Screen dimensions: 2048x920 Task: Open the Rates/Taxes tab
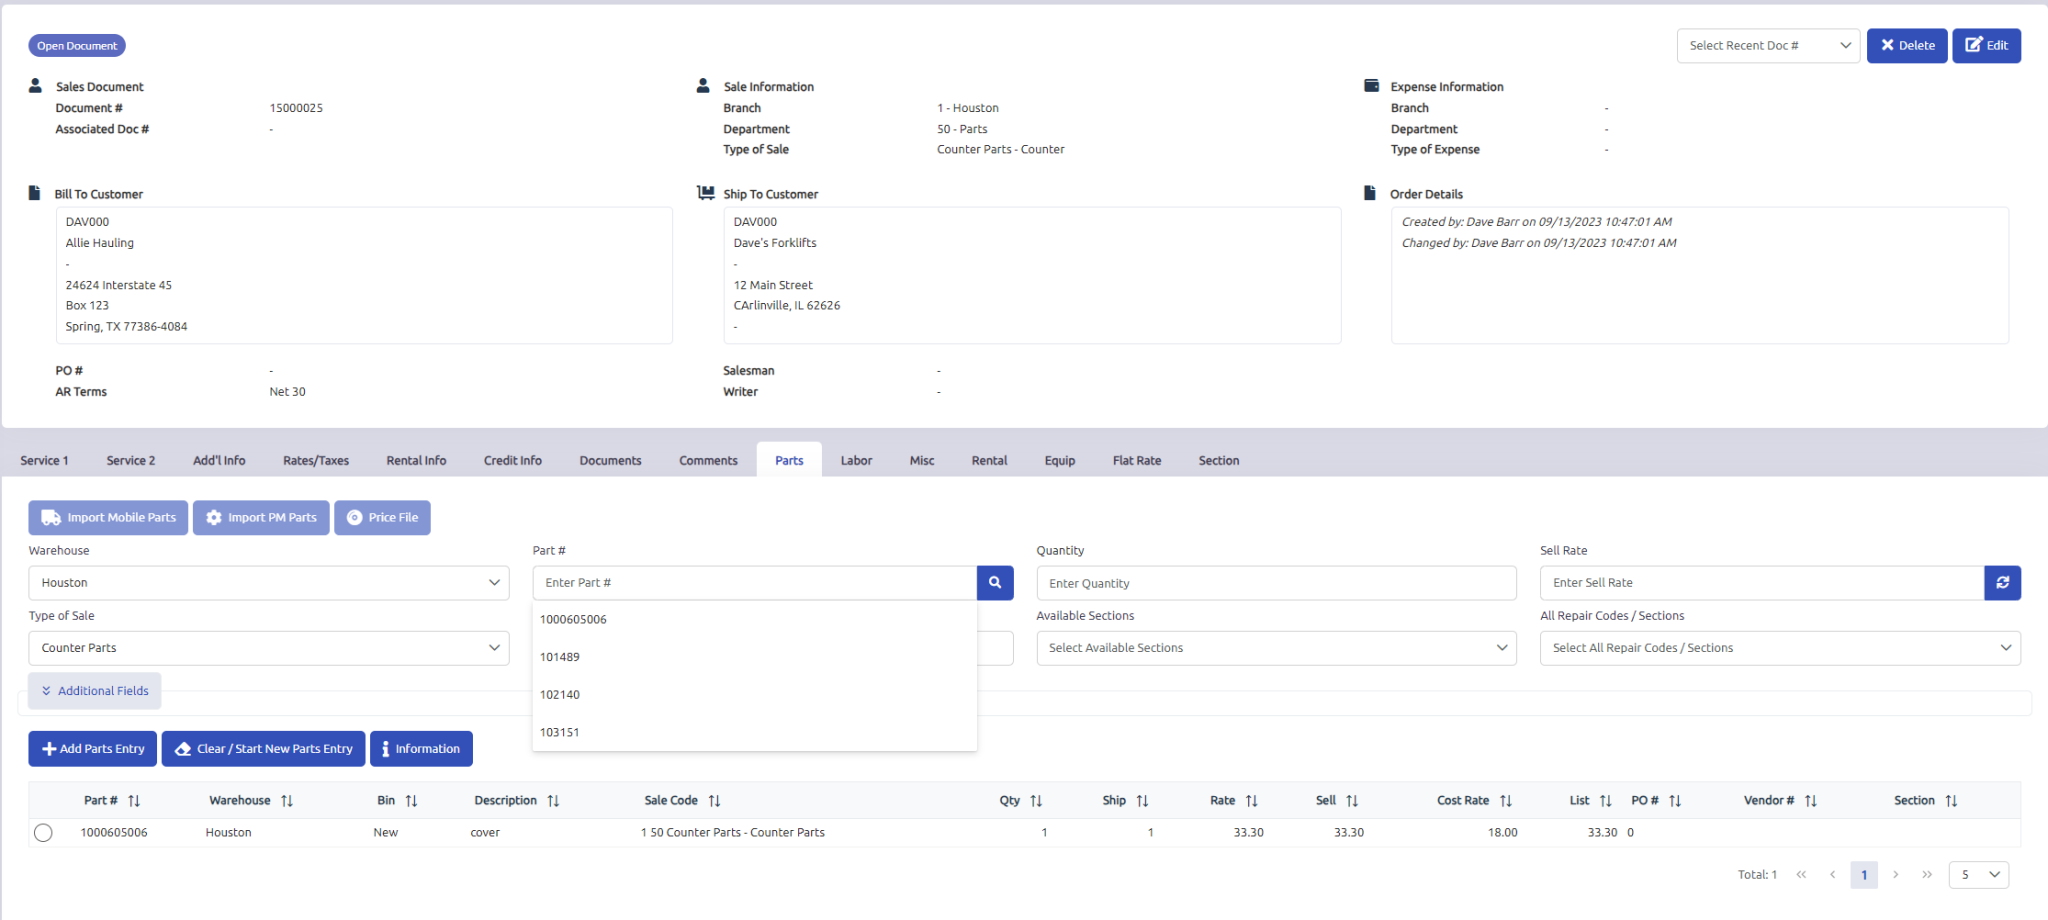tap(315, 460)
